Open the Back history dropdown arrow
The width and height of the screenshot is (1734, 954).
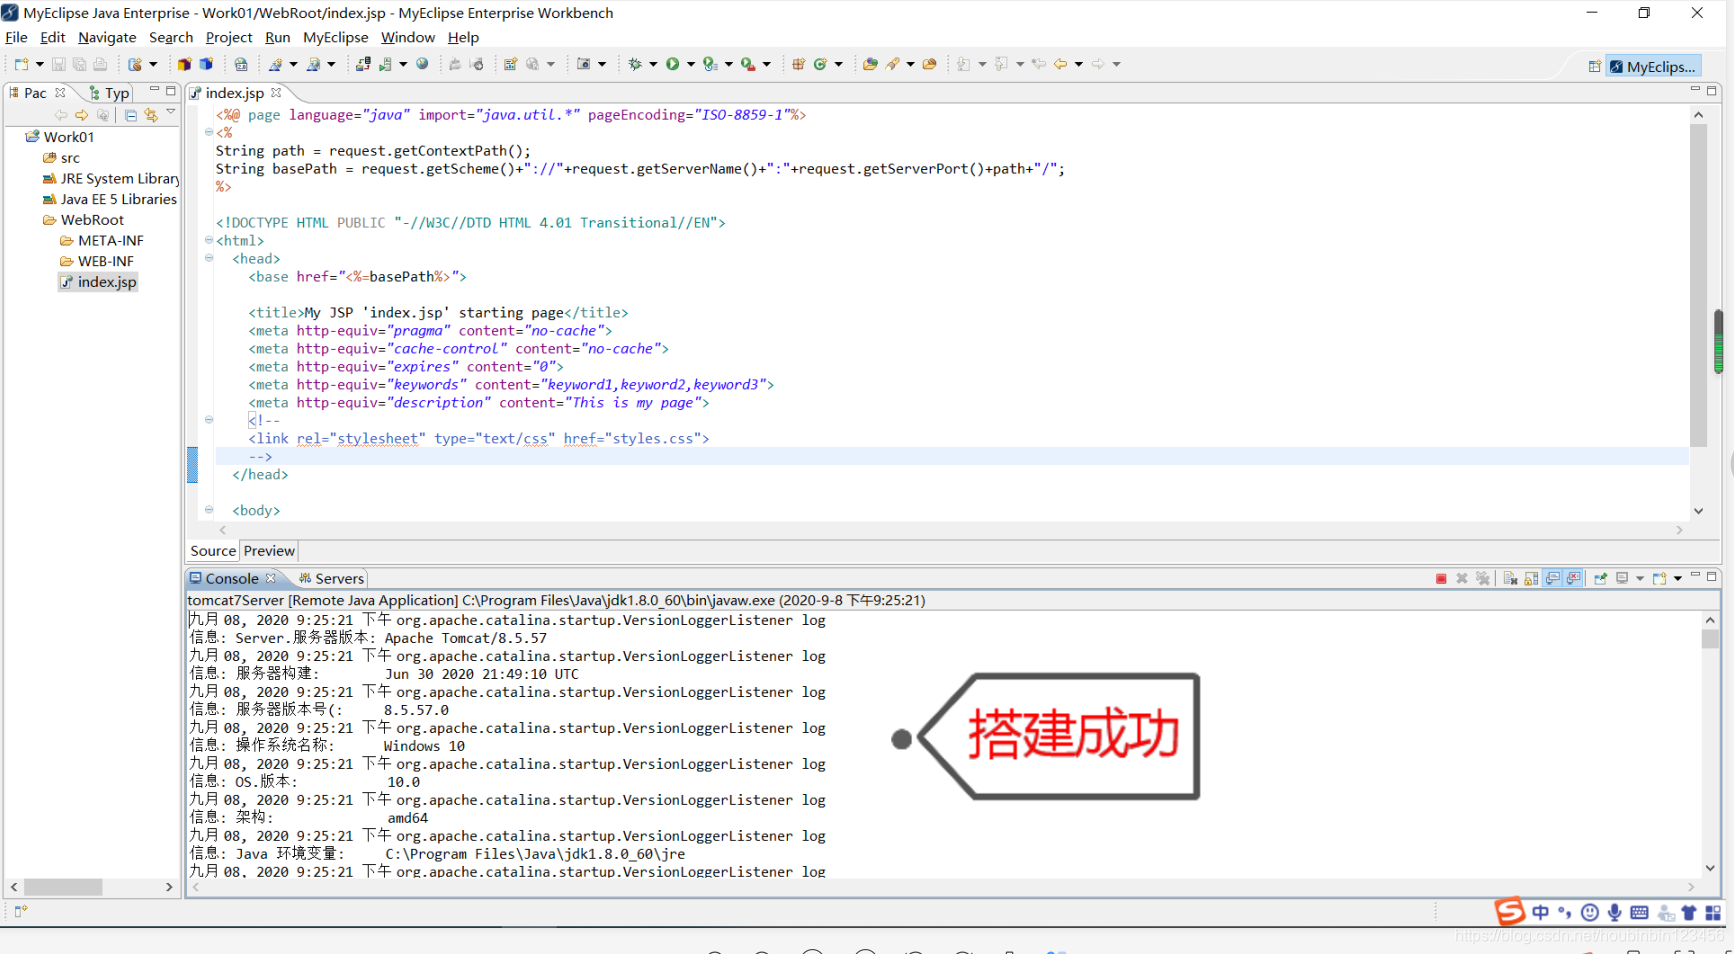click(1079, 64)
